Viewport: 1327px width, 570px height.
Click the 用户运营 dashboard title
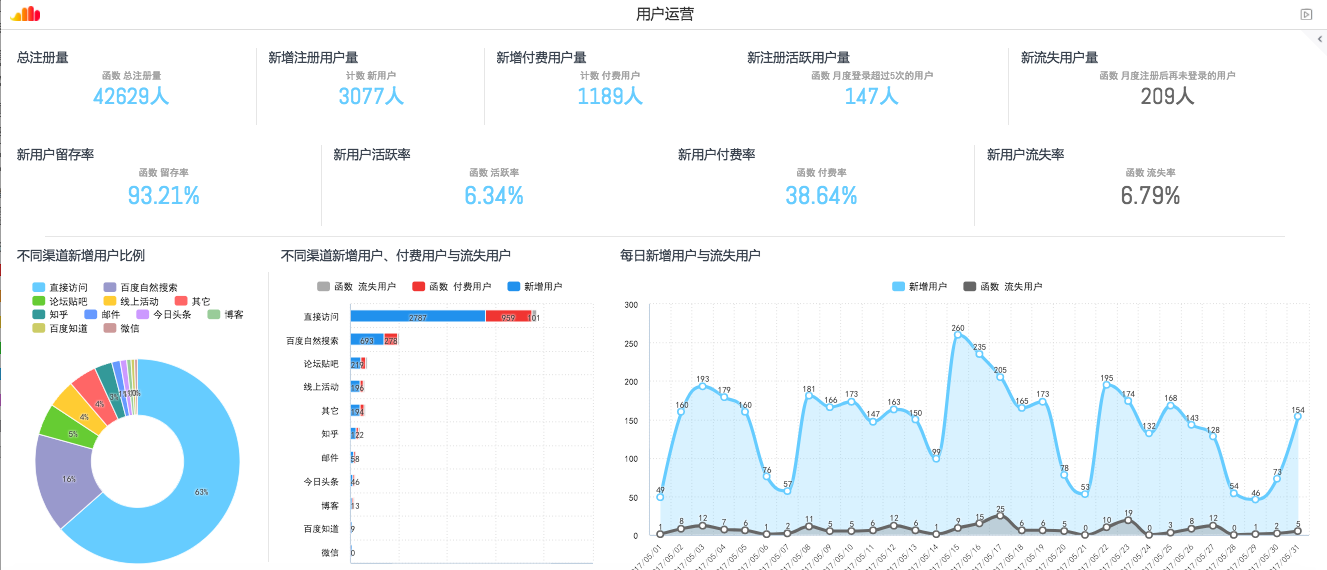coord(665,14)
